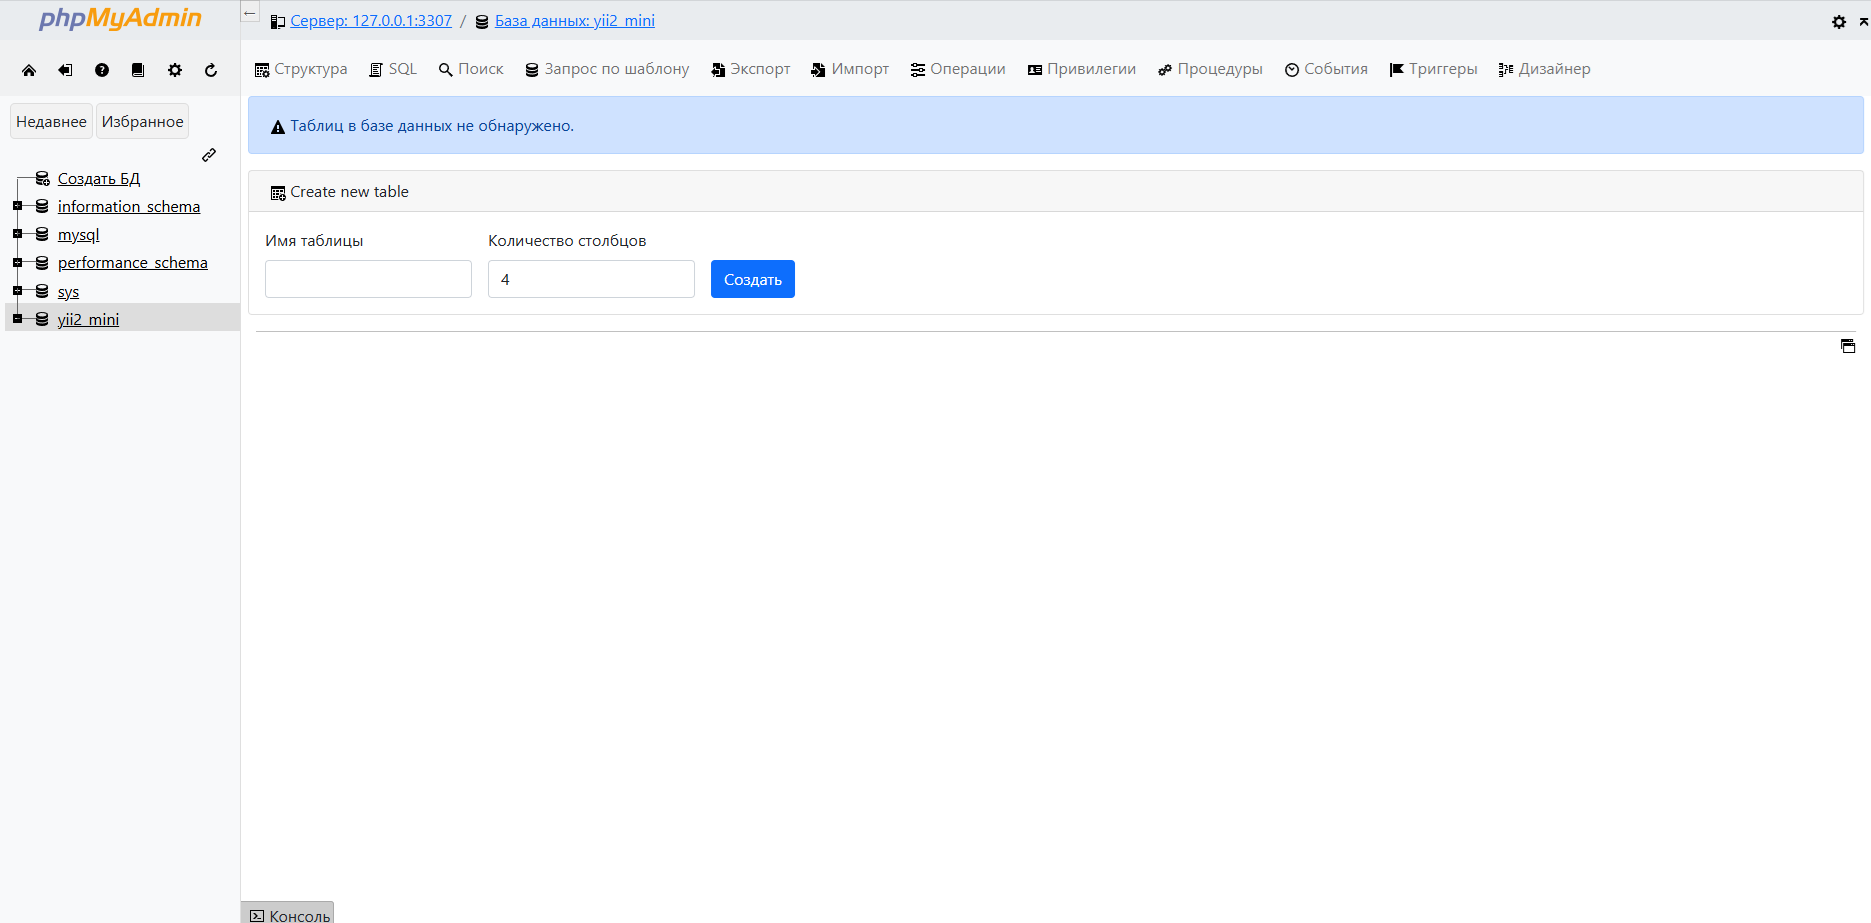This screenshot has width=1871, height=923.
Task: Go to the Импорт tab
Action: coord(850,69)
